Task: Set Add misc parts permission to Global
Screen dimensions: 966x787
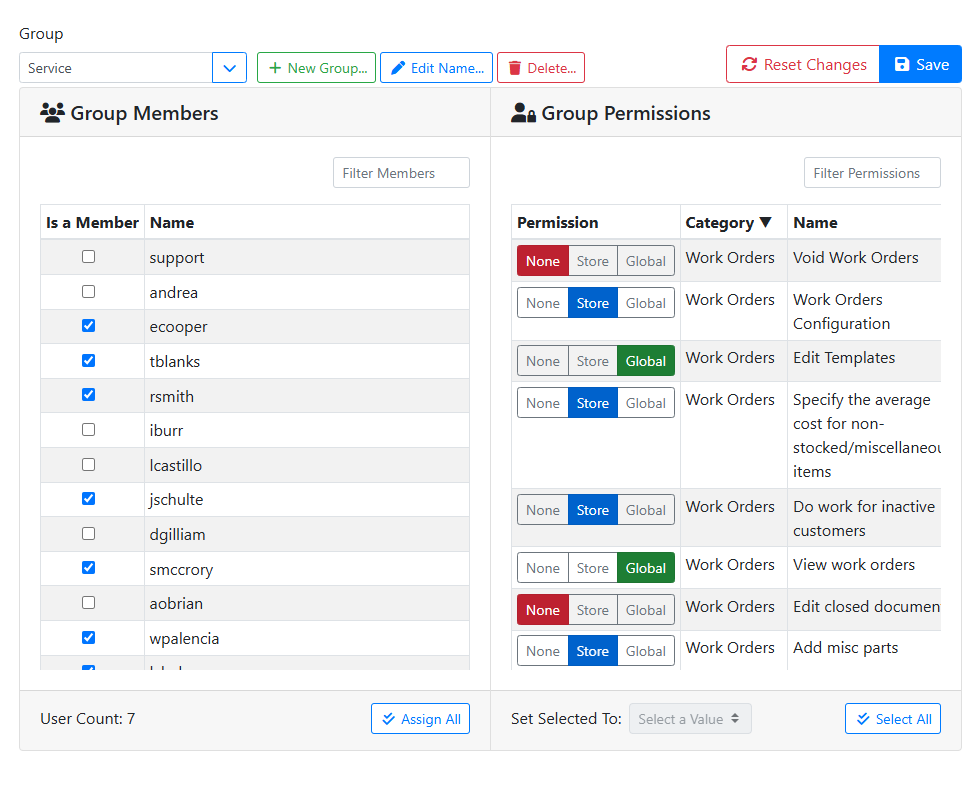Action: tap(645, 651)
